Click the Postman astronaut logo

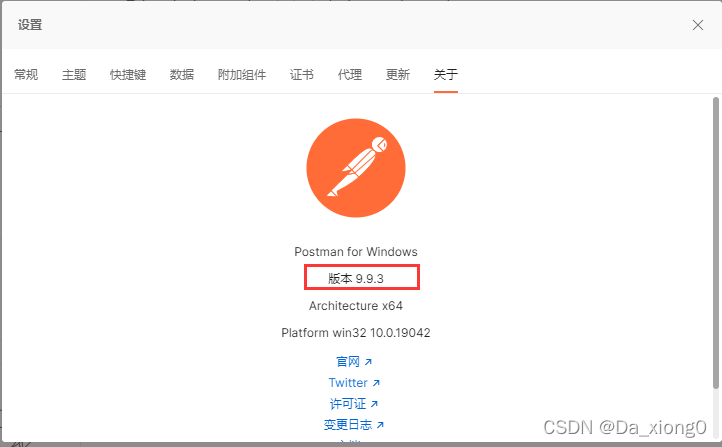click(x=356, y=168)
